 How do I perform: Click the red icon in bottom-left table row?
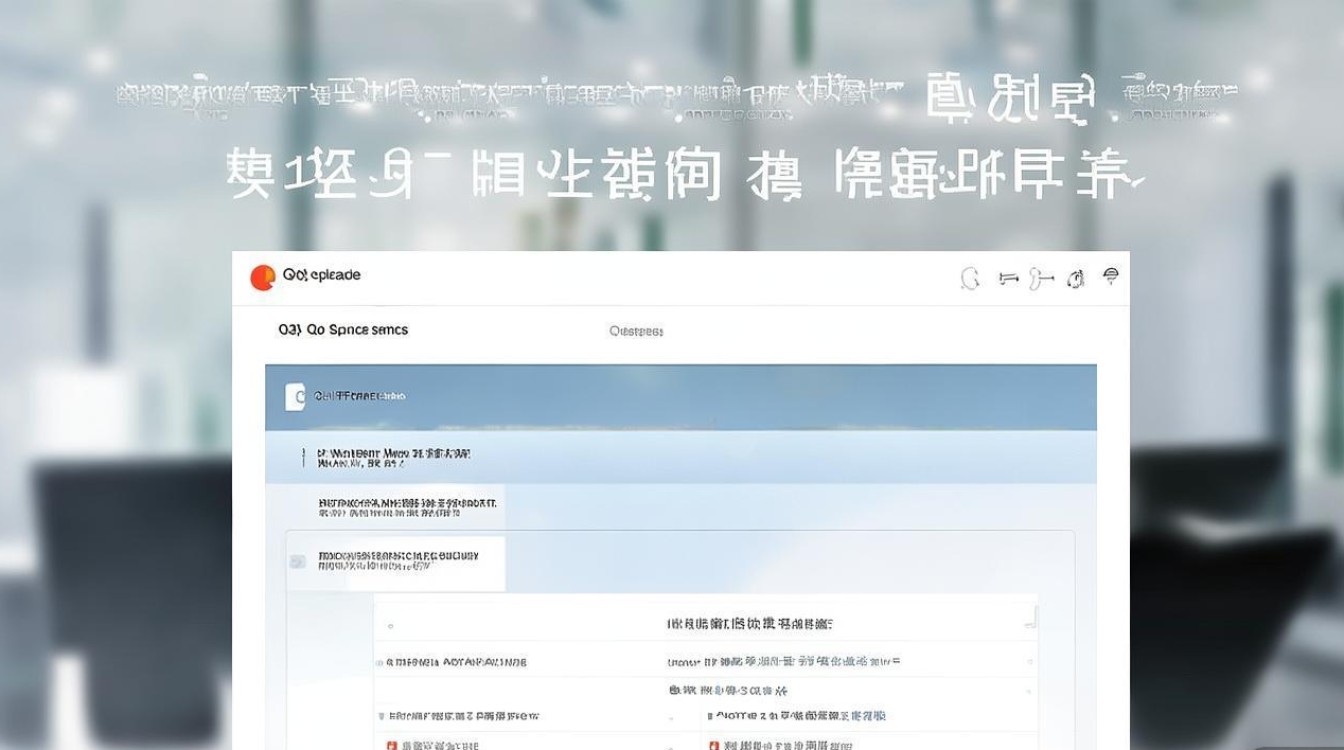click(x=392, y=745)
